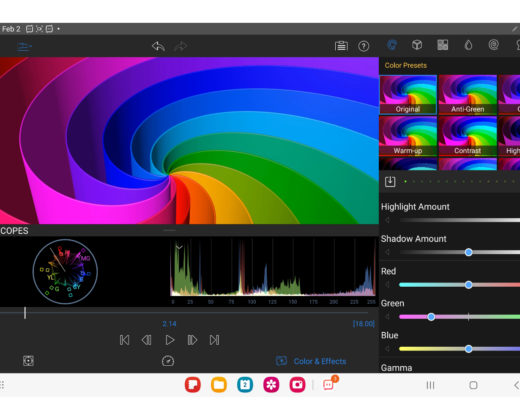The width and height of the screenshot is (520, 400).
Task: Click the timeline playhead marker
Action: 25,313
